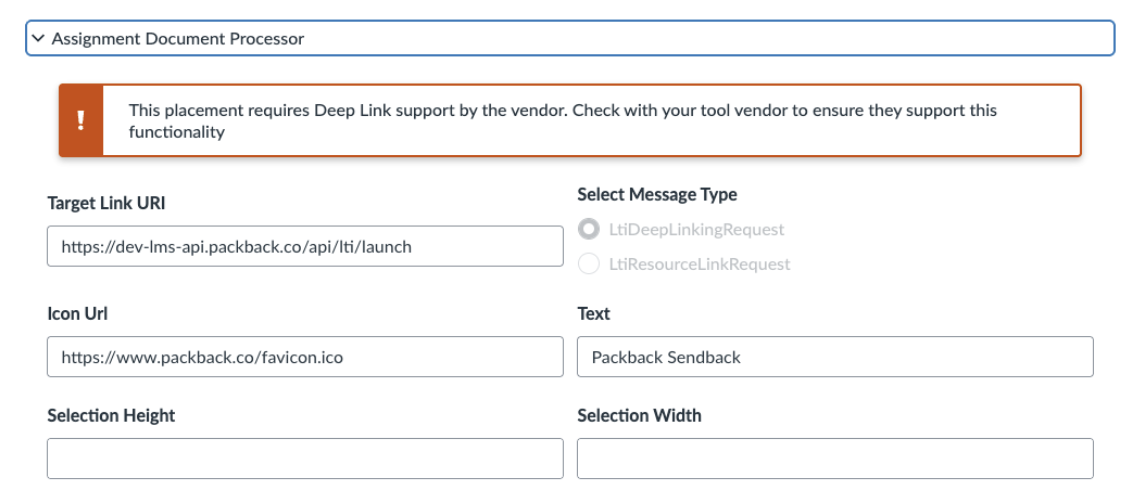Click the word 'functionality' in the alert
The width and height of the screenshot is (1140, 502).
click(176, 132)
